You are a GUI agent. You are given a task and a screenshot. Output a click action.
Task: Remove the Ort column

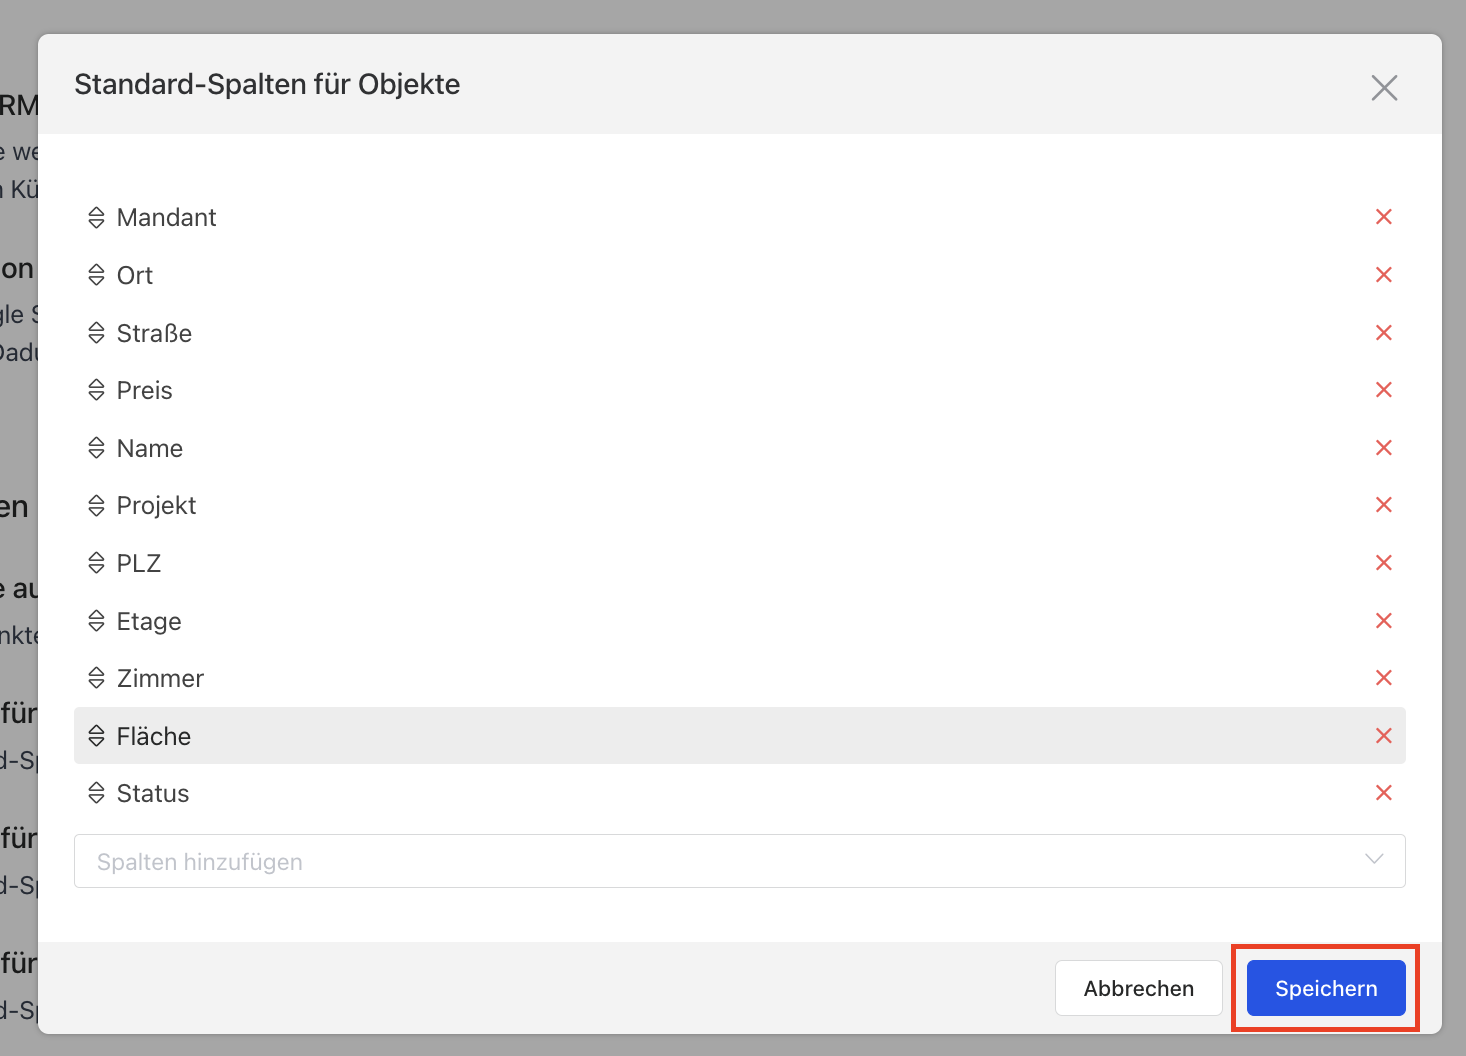tap(1384, 275)
